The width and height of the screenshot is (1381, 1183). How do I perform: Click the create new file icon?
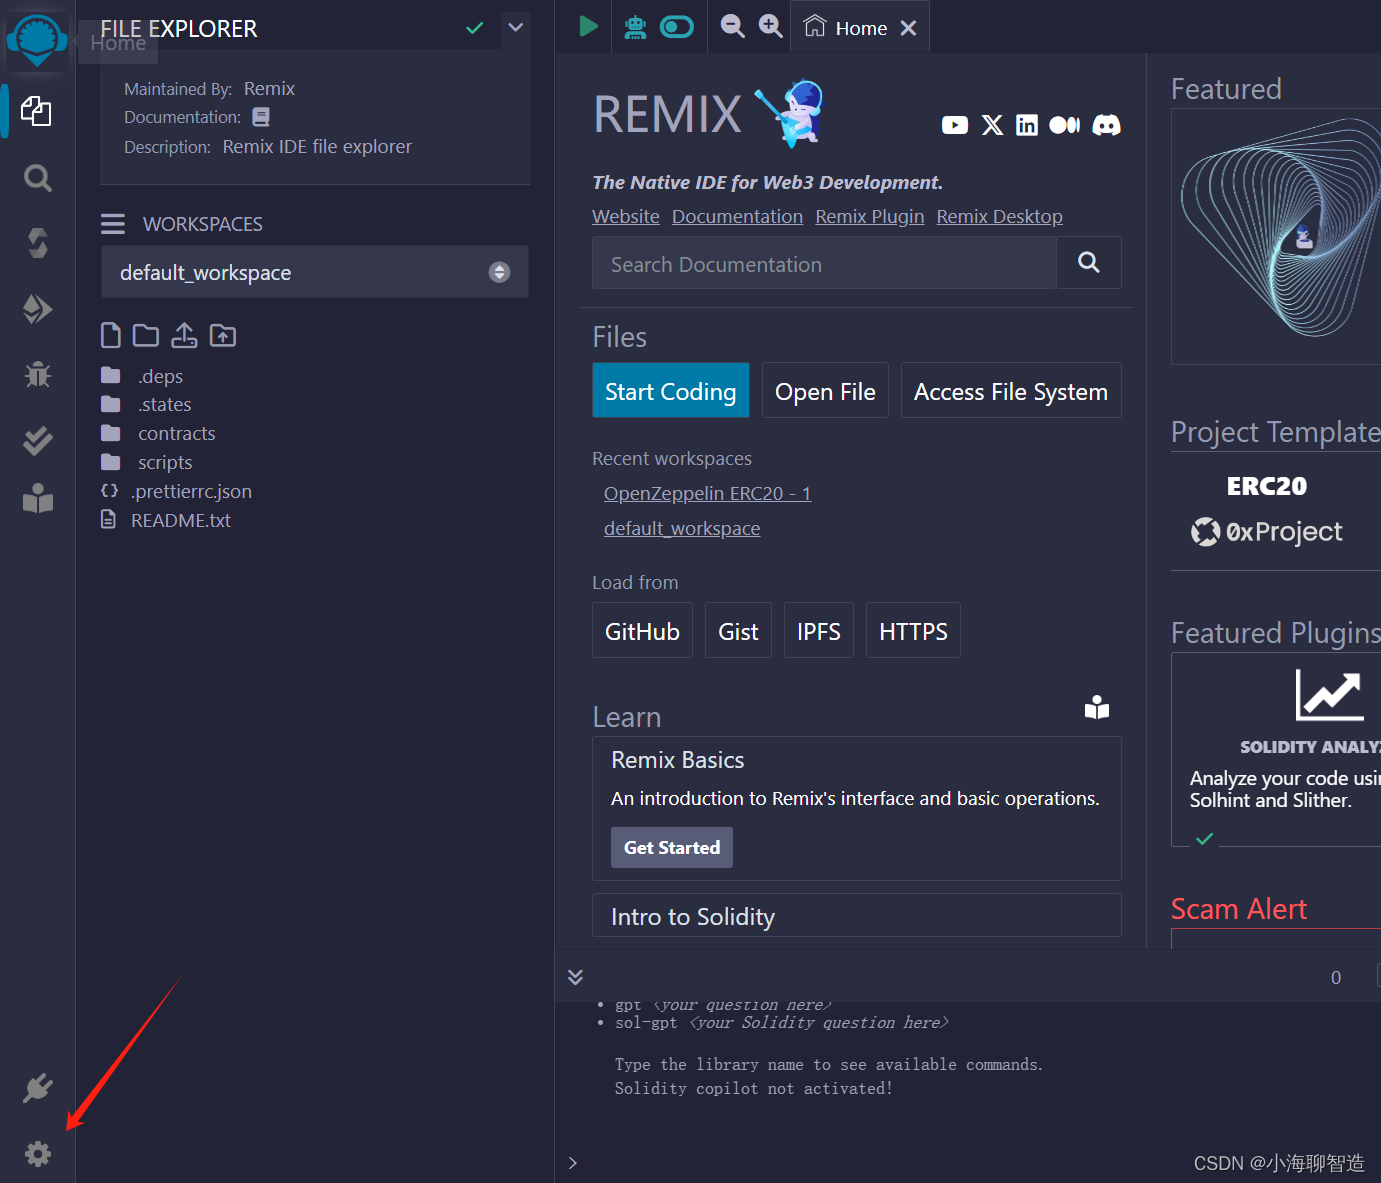pos(111,335)
